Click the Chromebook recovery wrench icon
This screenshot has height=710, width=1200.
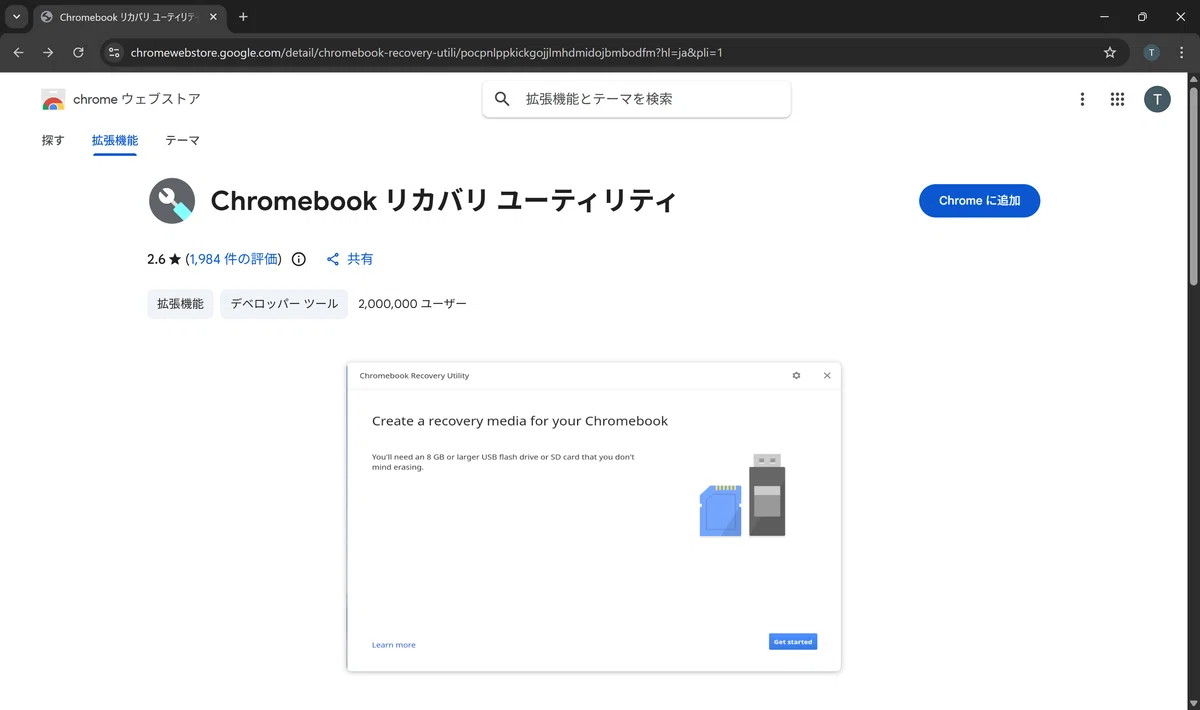pos(172,201)
